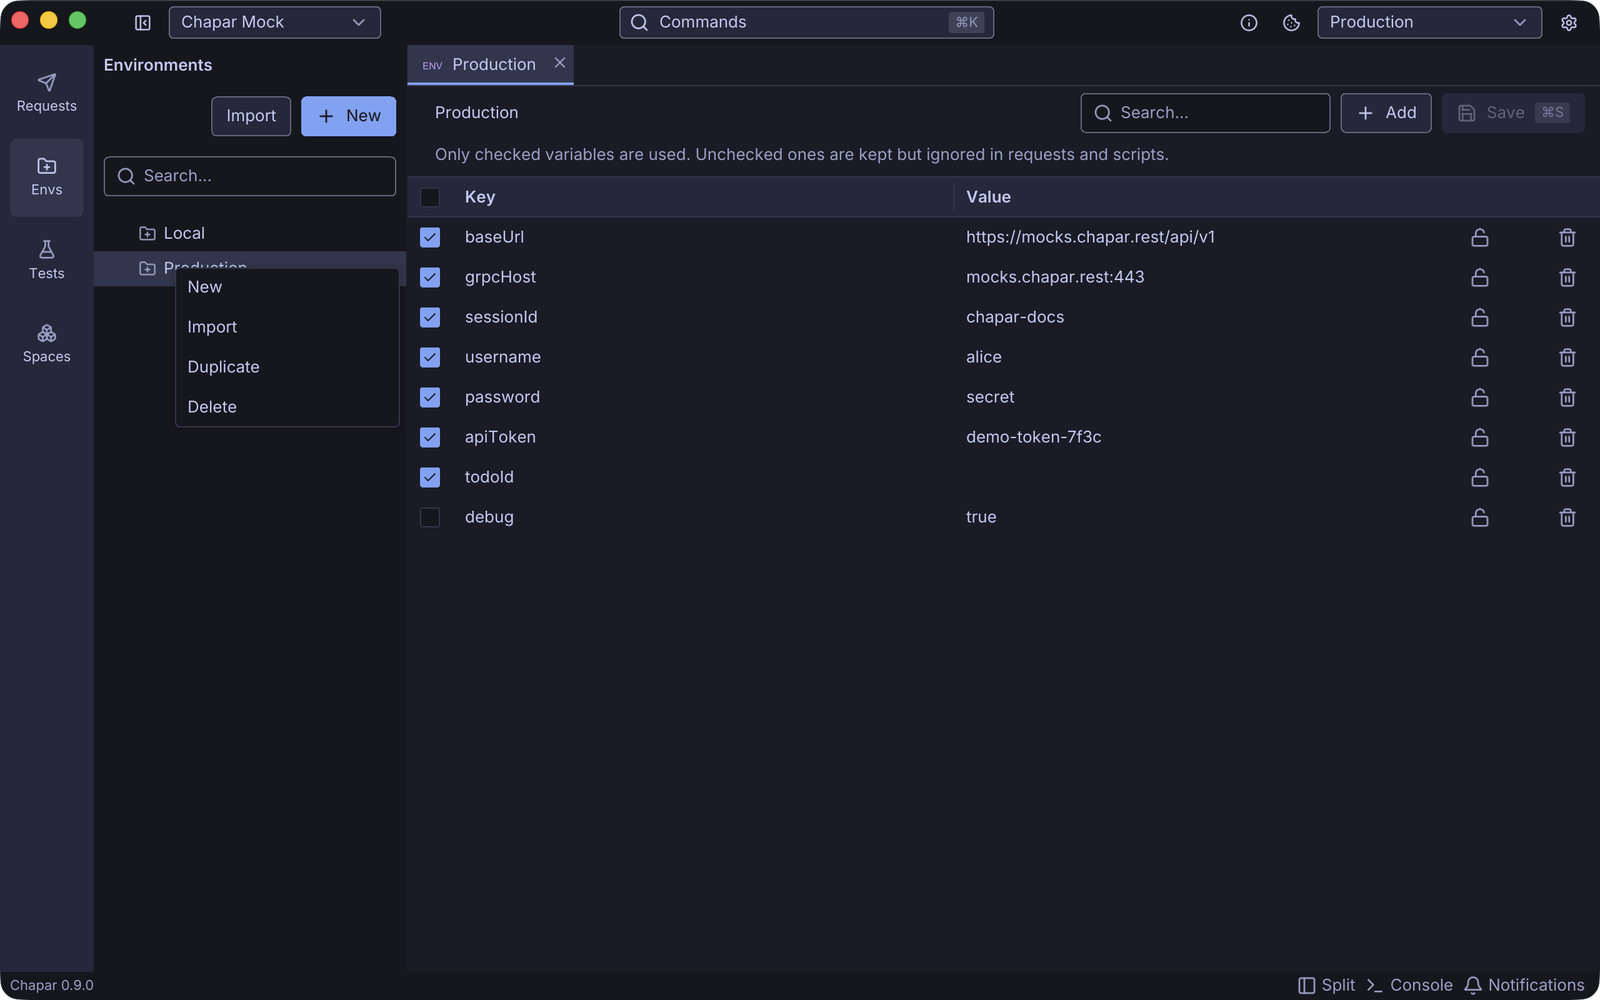The image size is (1600, 1000).
Task: Enable the debug variable checkbox
Action: [430, 517]
